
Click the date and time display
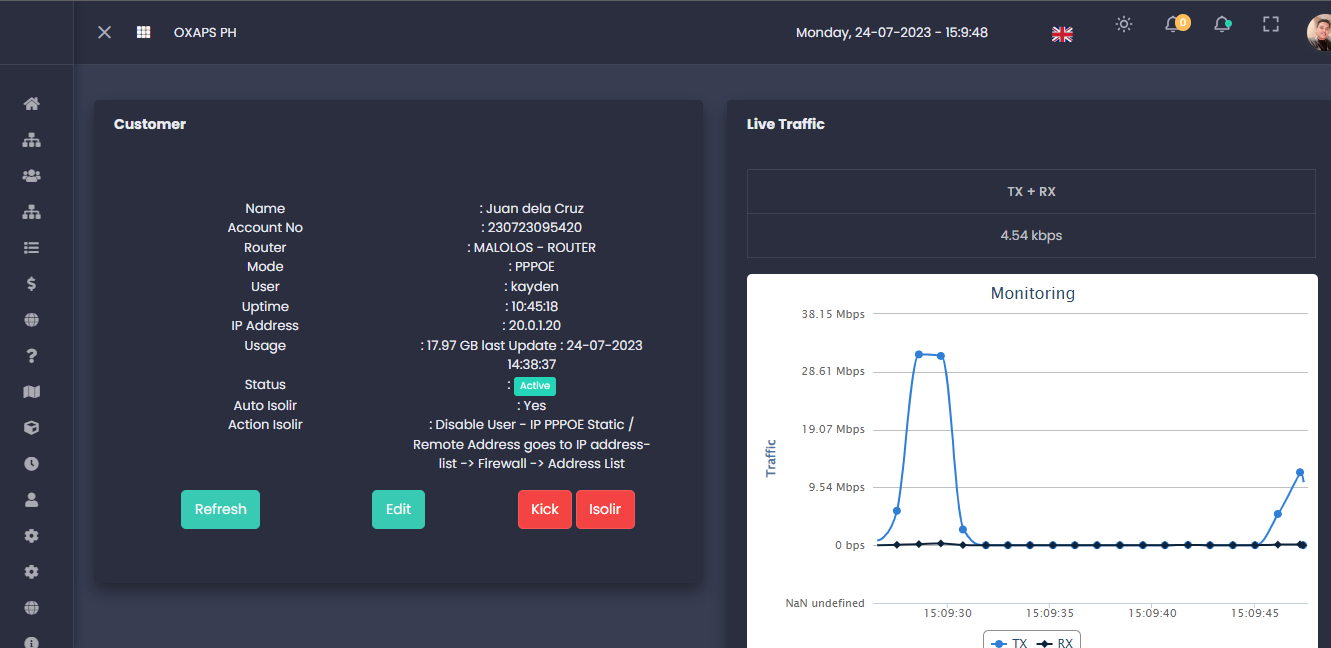(x=892, y=32)
